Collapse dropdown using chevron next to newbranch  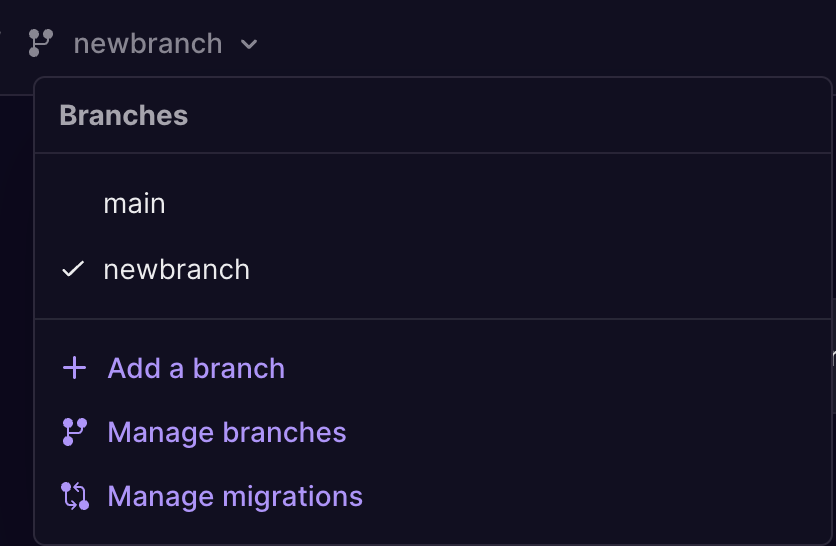pyautogui.click(x=249, y=44)
